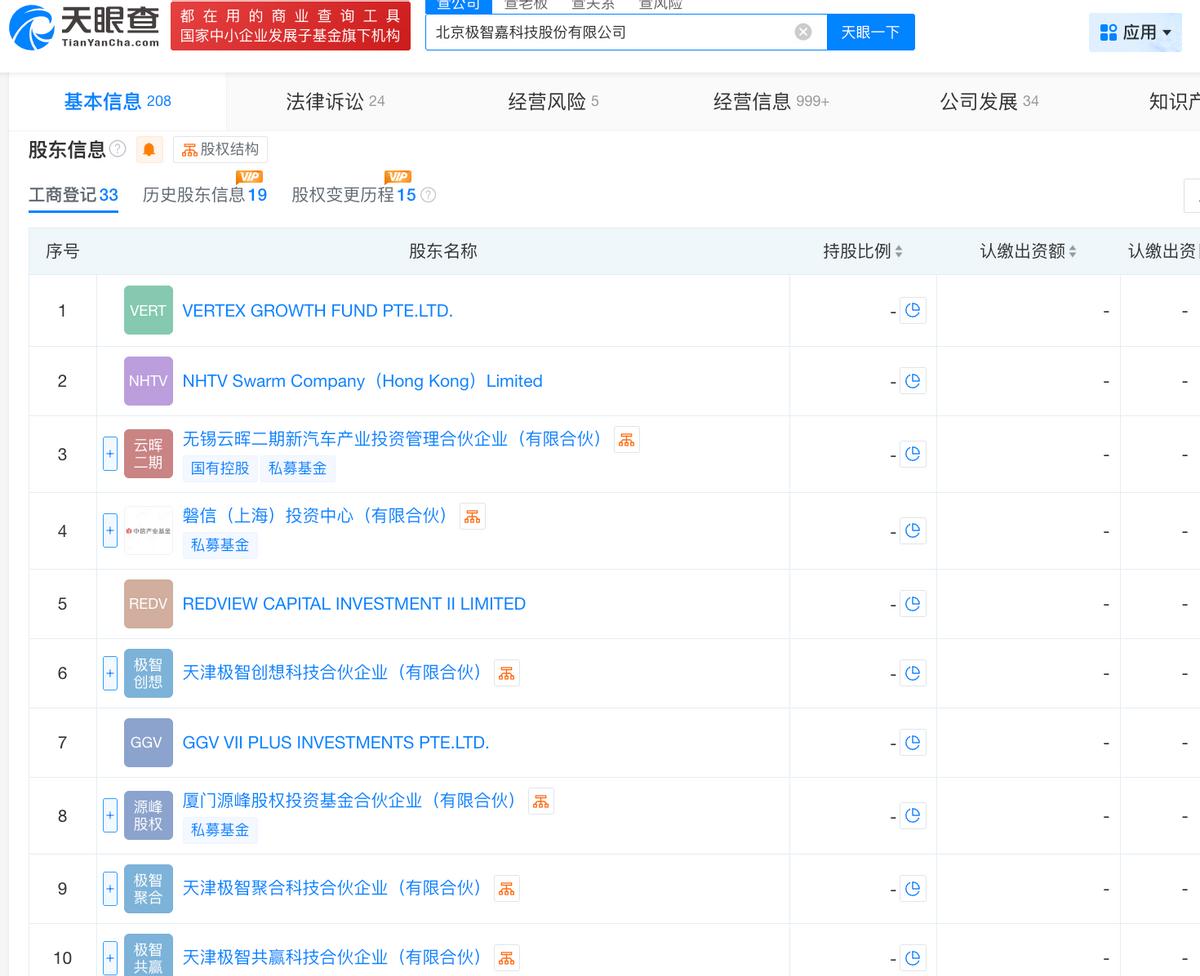1200x976 pixels.
Task: Select the 历史股东信息 sub-tab
Action: 205,195
